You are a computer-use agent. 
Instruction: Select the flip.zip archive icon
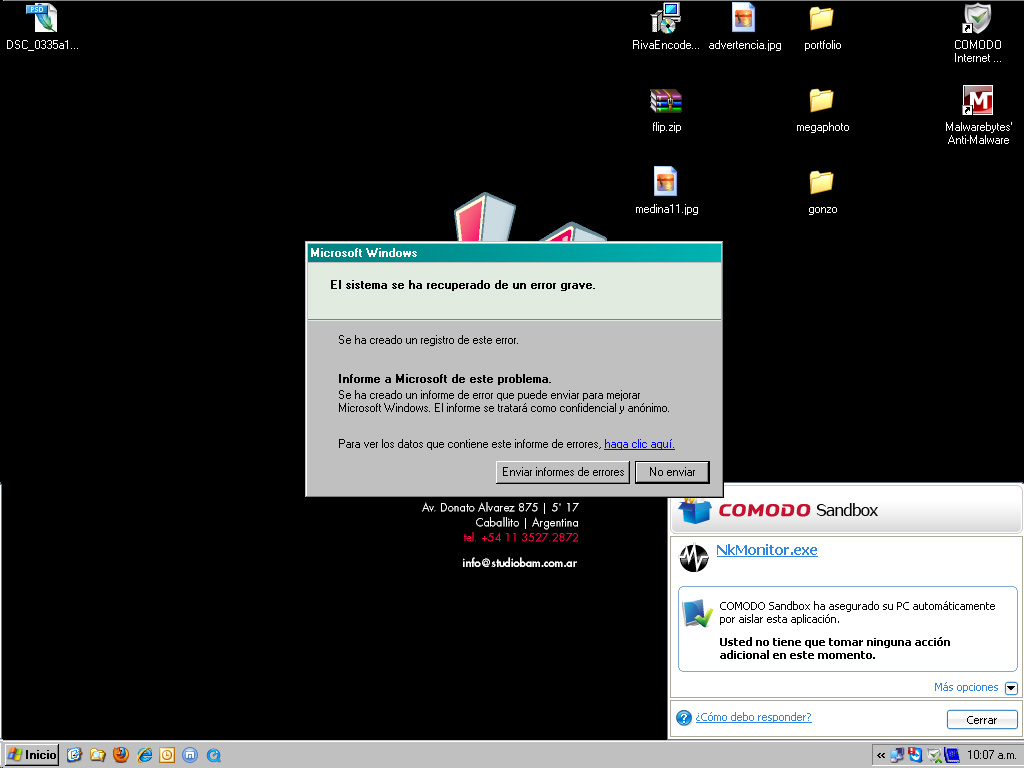coord(665,101)
